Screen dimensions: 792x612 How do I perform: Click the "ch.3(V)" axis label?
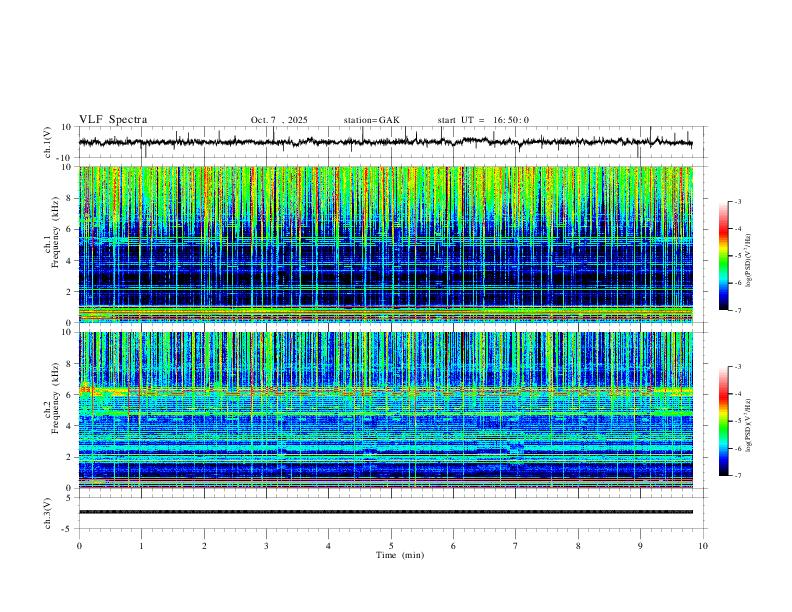click(48, 513)
